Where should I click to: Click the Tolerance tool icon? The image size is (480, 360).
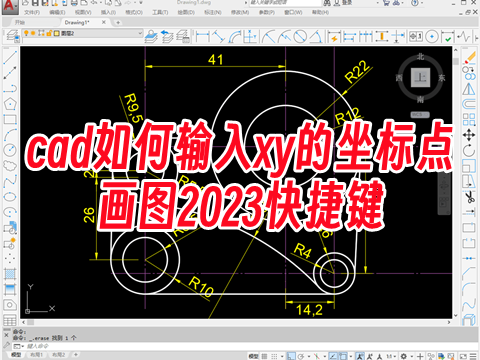416,36
